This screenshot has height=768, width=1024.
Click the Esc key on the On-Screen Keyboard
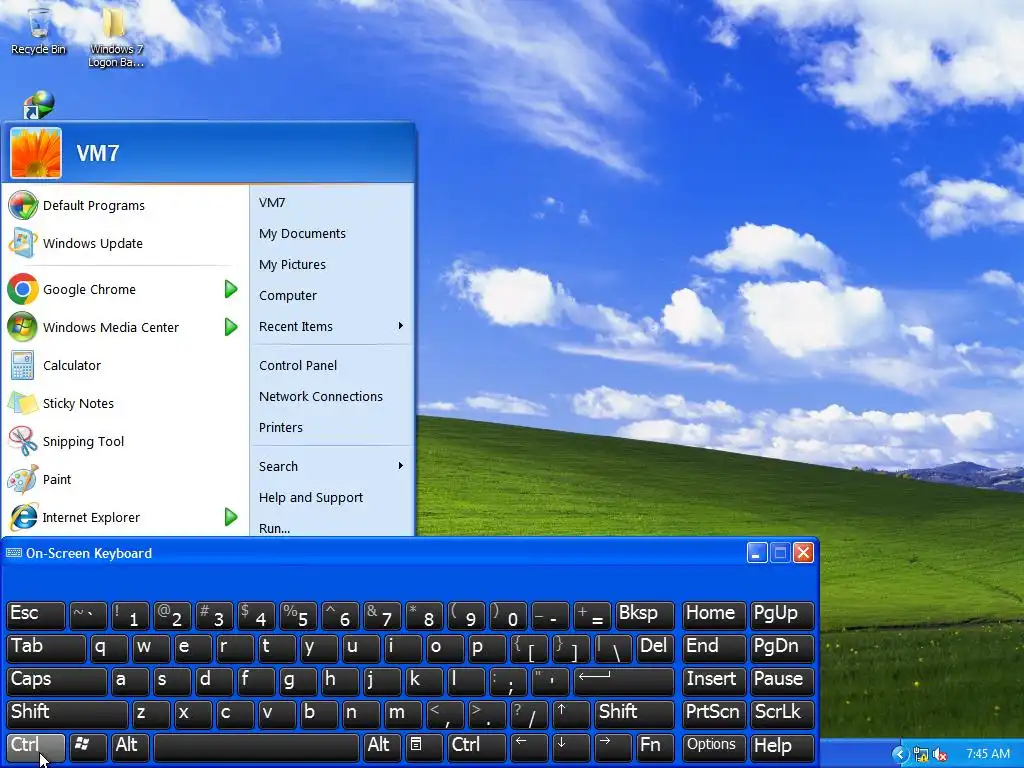36,615
